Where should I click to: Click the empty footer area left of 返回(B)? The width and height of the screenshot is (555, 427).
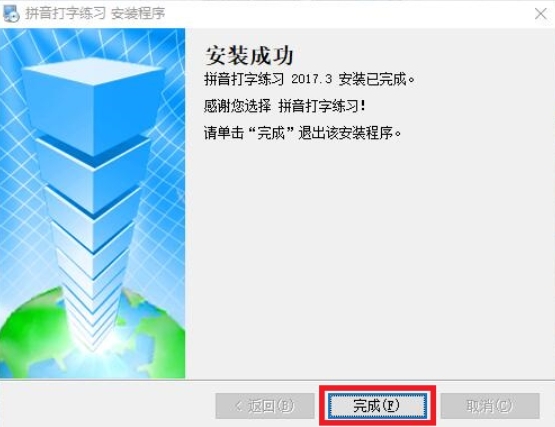[106, 406]
